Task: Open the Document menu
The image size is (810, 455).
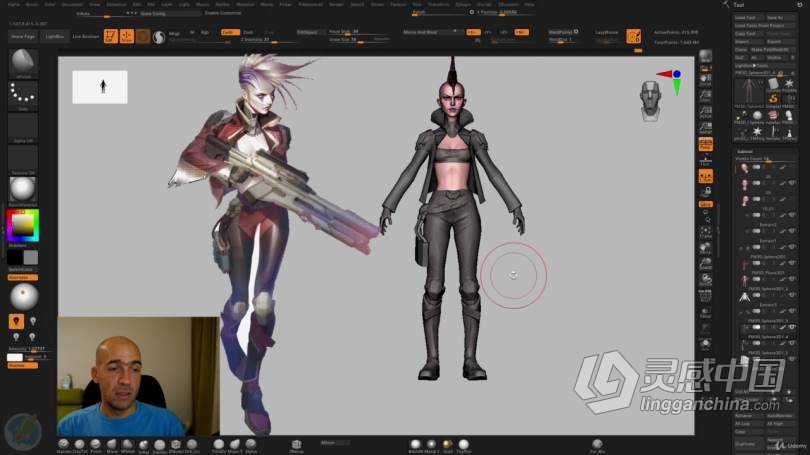Action: 72,4
